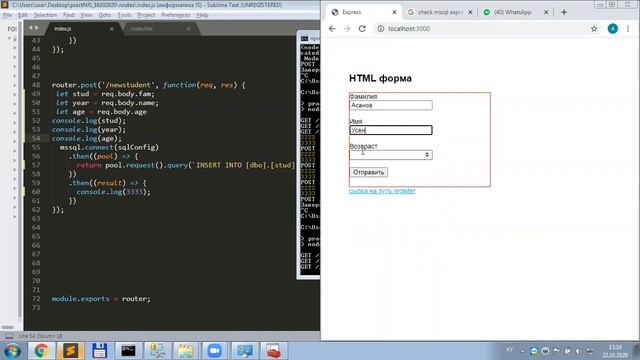Open the Selection menu
Screen dimensions: 640x360
pos(45,15)
